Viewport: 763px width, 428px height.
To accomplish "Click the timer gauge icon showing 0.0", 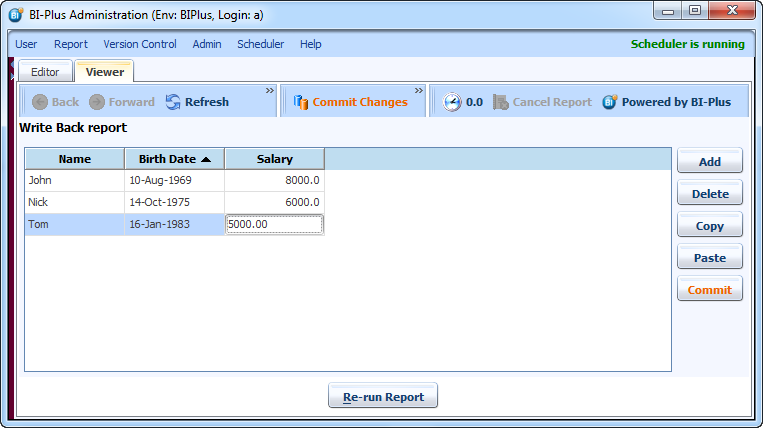I will (x=452, y=102).
